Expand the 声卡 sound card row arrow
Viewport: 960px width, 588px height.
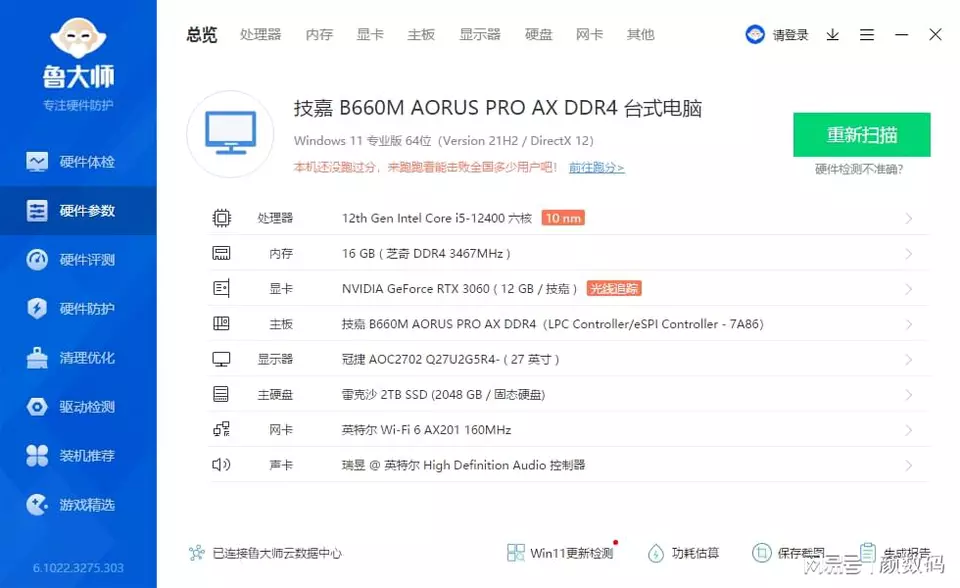pyautogui.click(x=908, y=465)
